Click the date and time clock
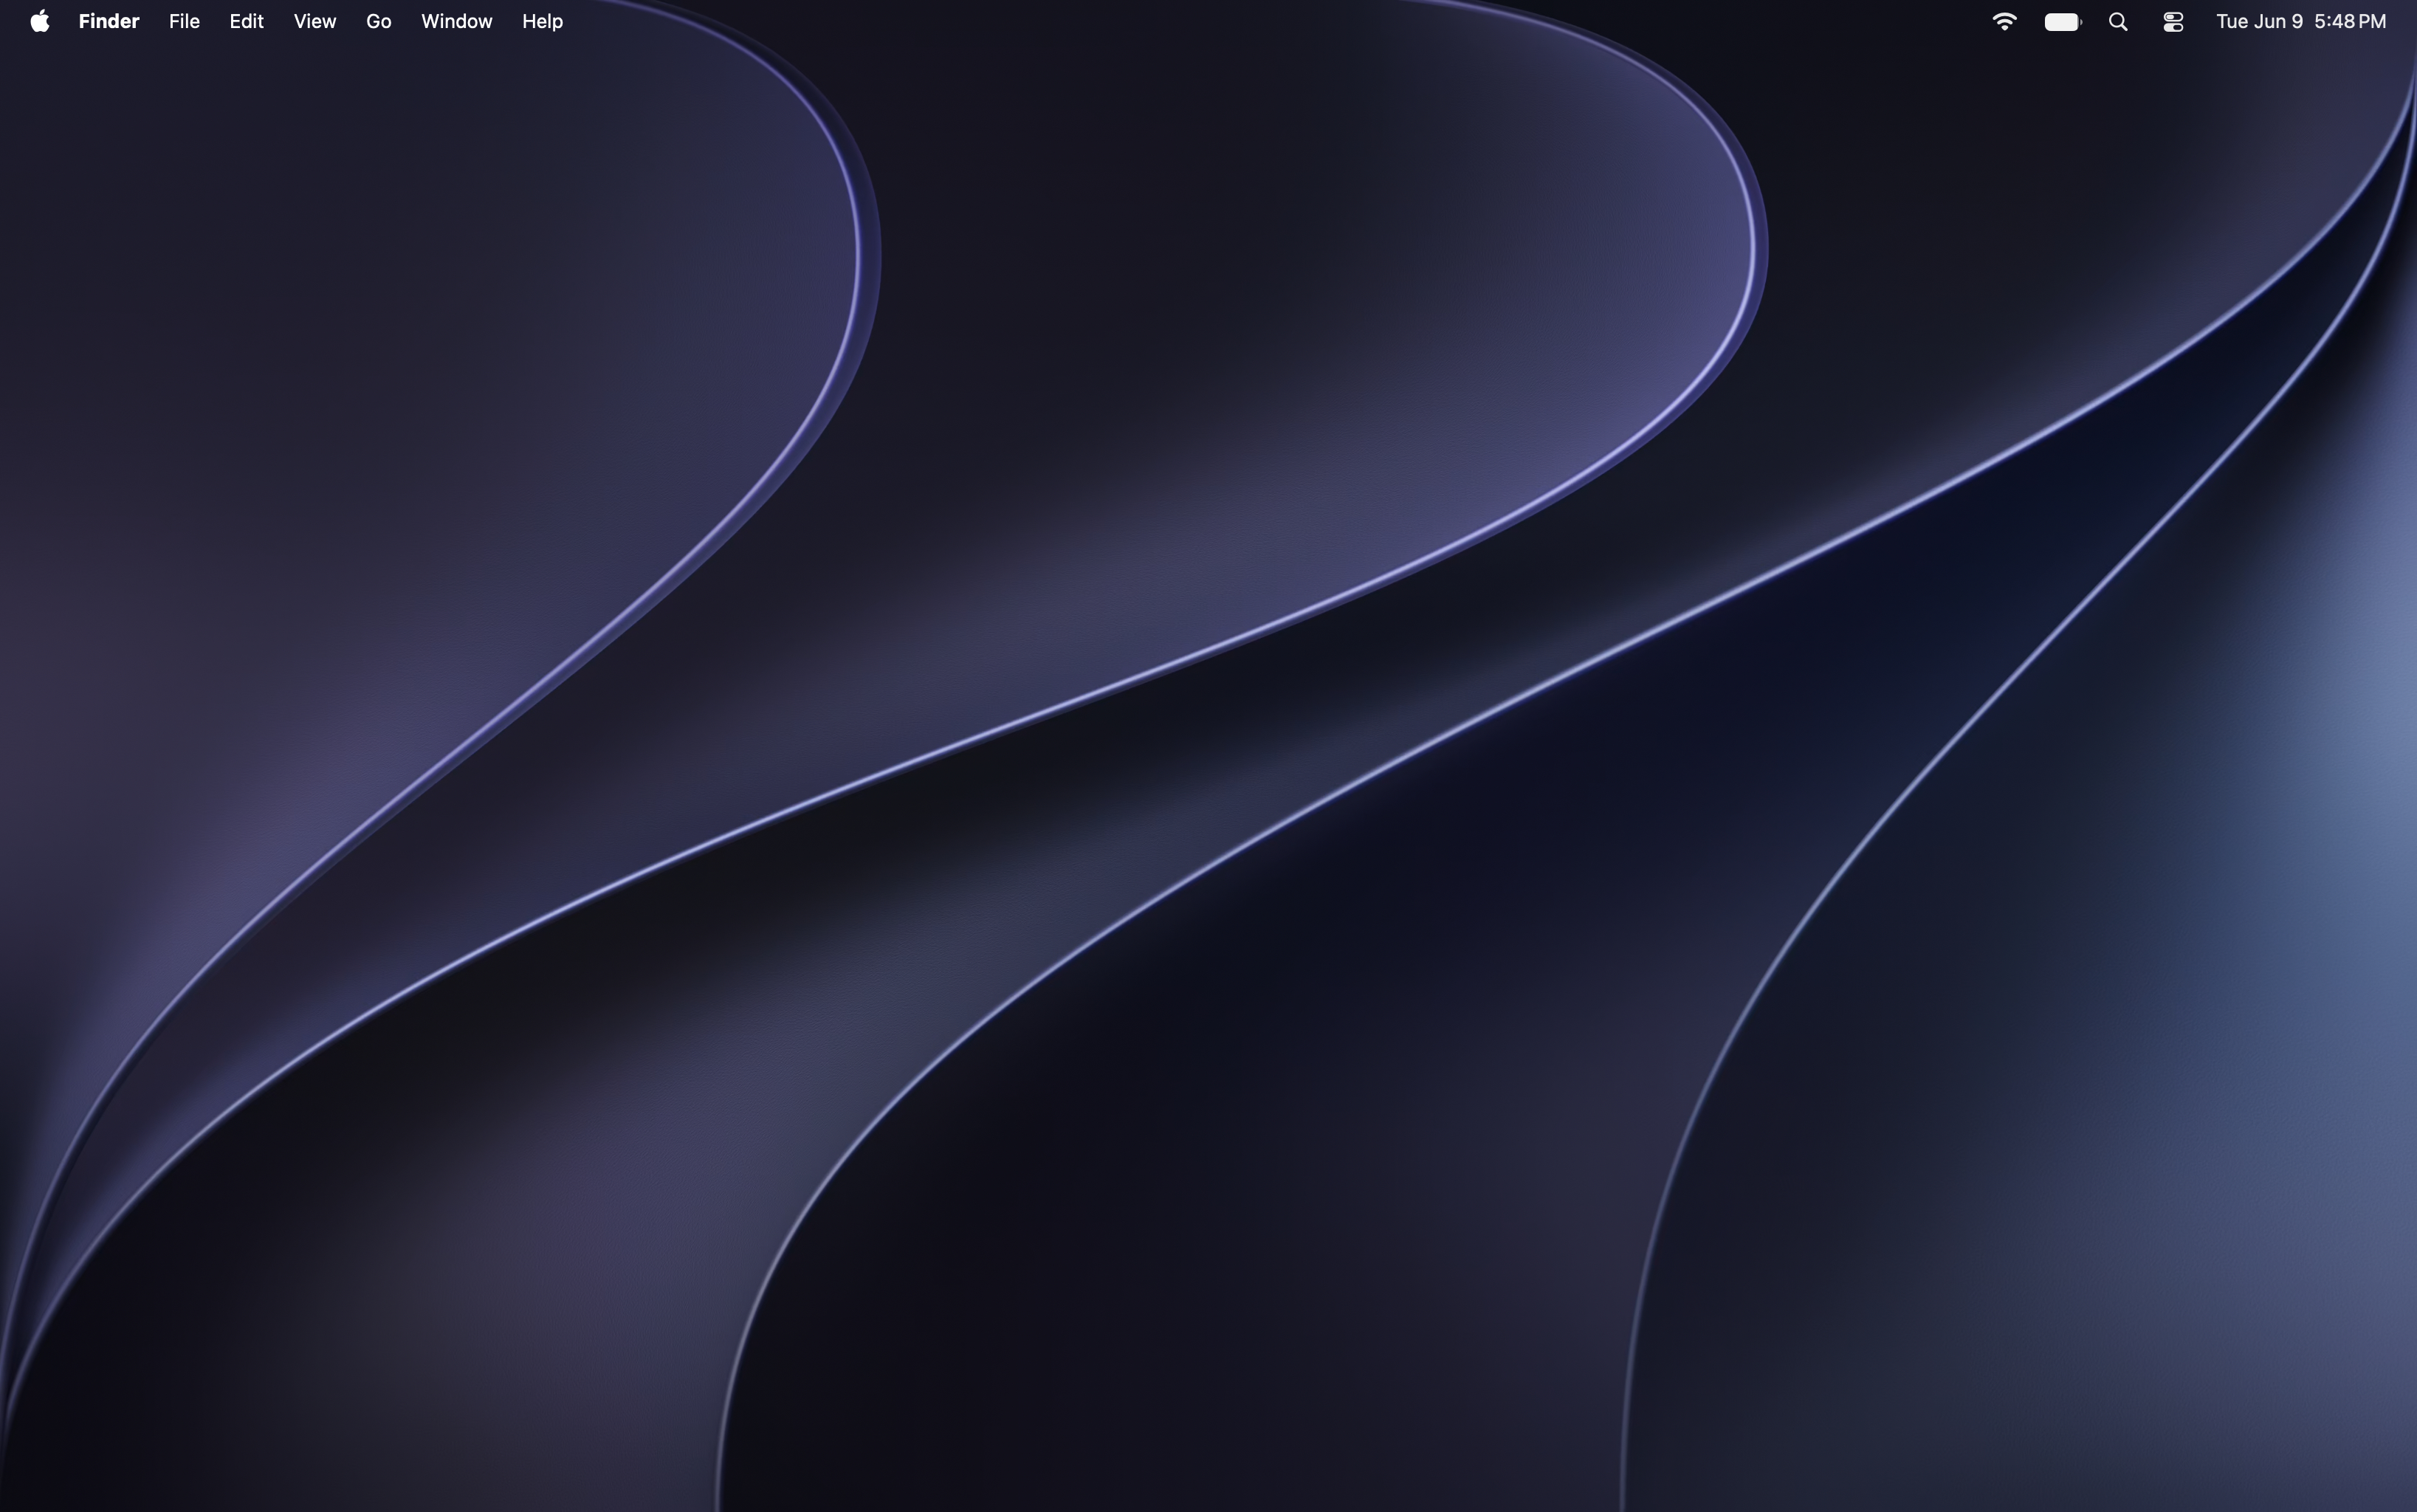Viewport: 2417px width, 1512px height. pyautogui.click(x=2301, y=21)
